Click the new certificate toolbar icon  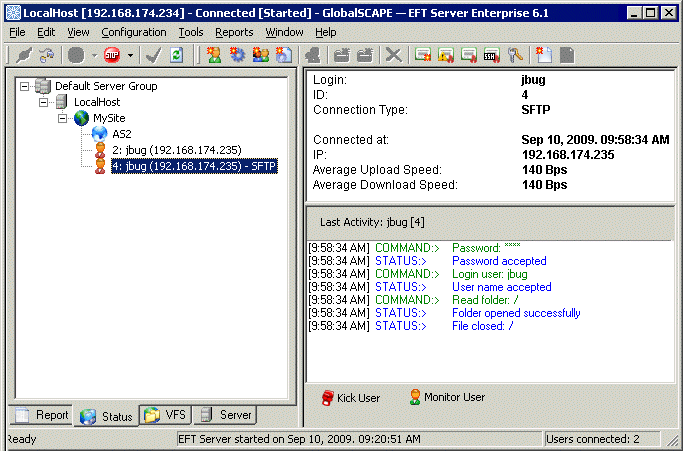click(423, 55)
